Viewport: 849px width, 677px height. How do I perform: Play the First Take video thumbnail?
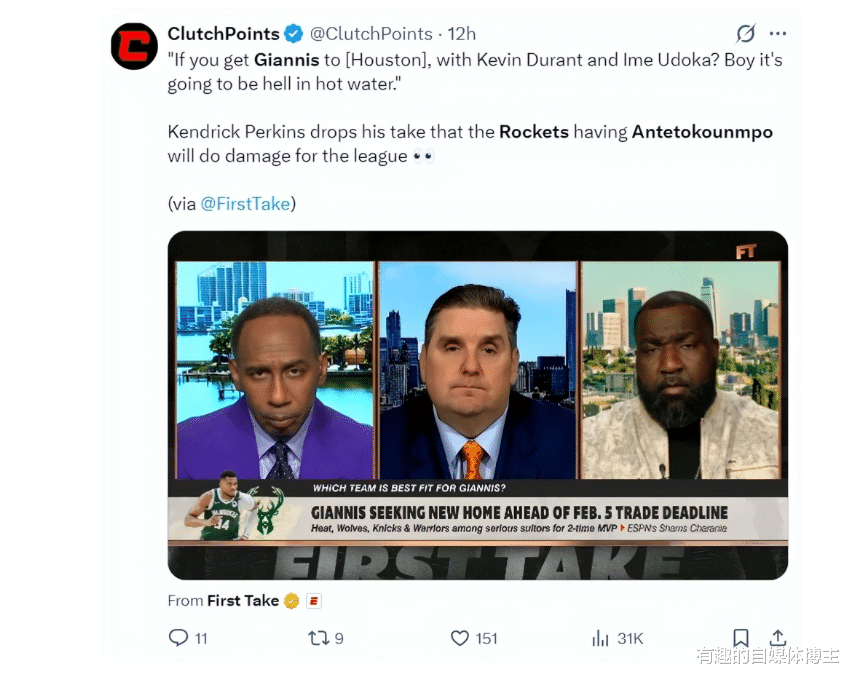478,405
